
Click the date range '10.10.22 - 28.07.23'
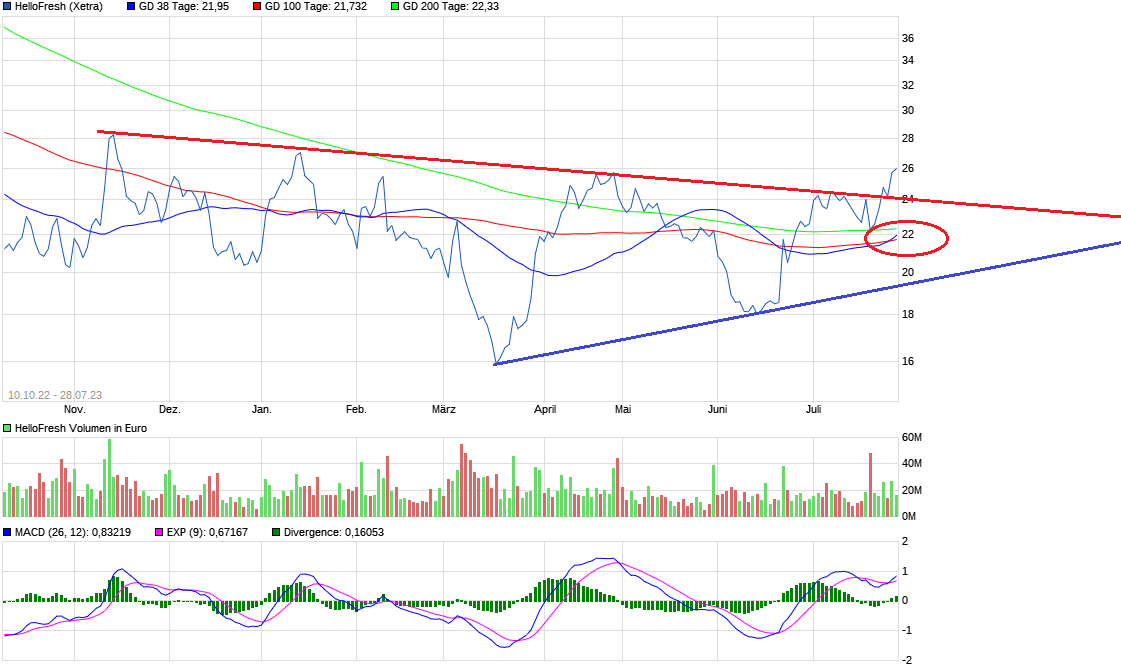[x=55, y=395]
